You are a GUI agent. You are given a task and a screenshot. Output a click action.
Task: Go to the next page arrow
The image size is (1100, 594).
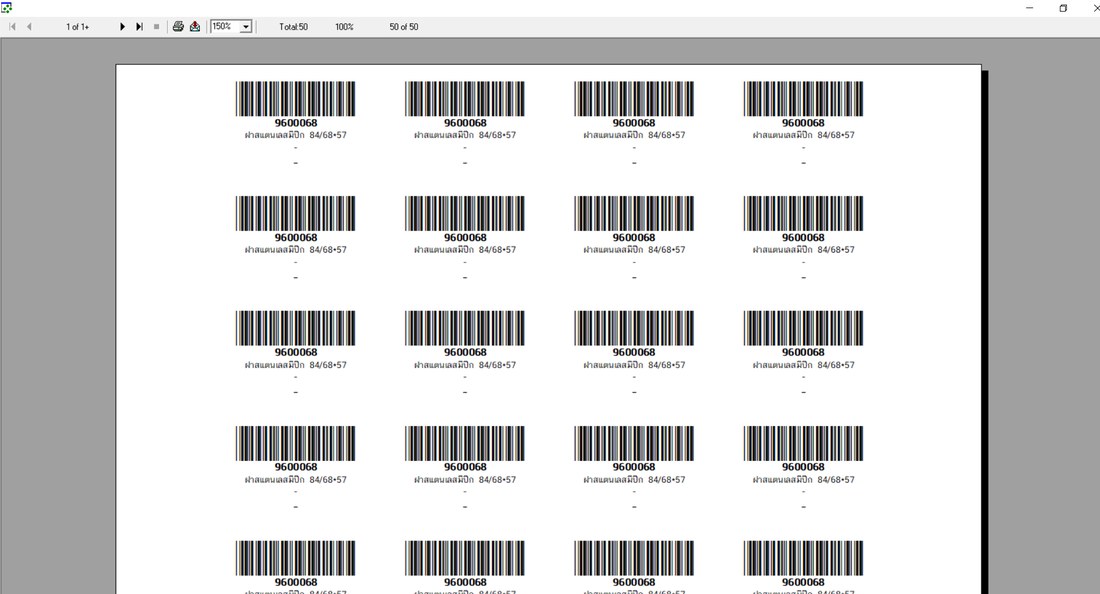(122, 27)
